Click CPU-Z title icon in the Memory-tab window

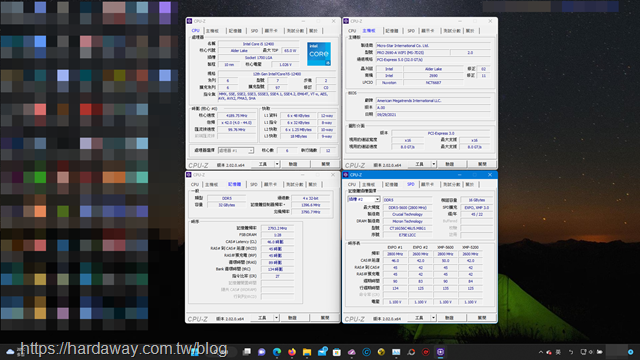[x=189, y=175]
